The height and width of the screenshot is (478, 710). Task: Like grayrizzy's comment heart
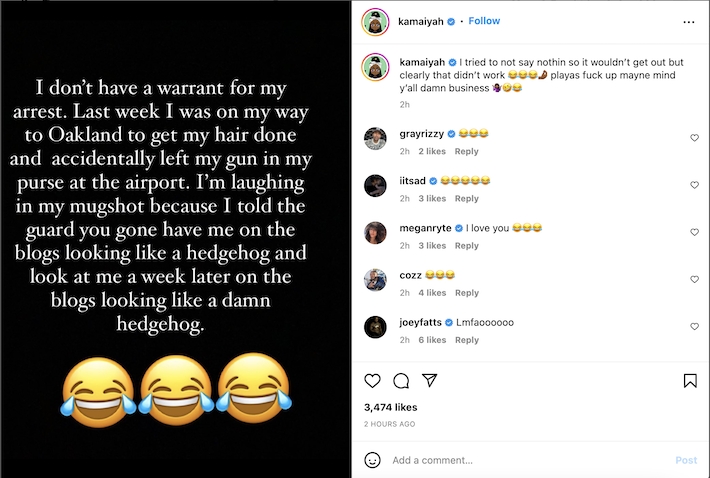tap(694, 138)
